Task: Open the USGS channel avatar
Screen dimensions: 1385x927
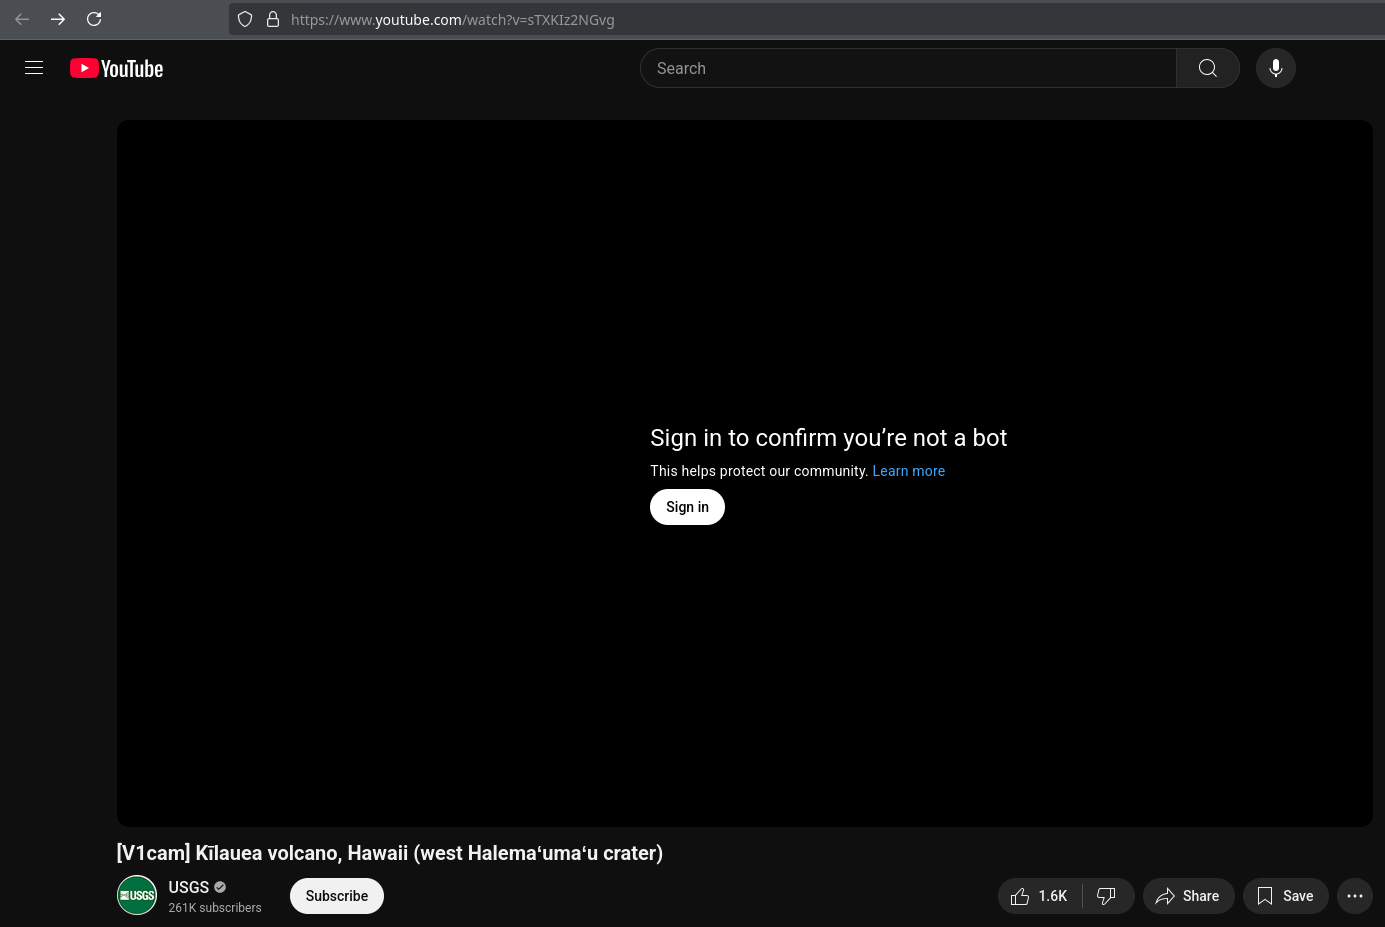Action: coord(137,896)
